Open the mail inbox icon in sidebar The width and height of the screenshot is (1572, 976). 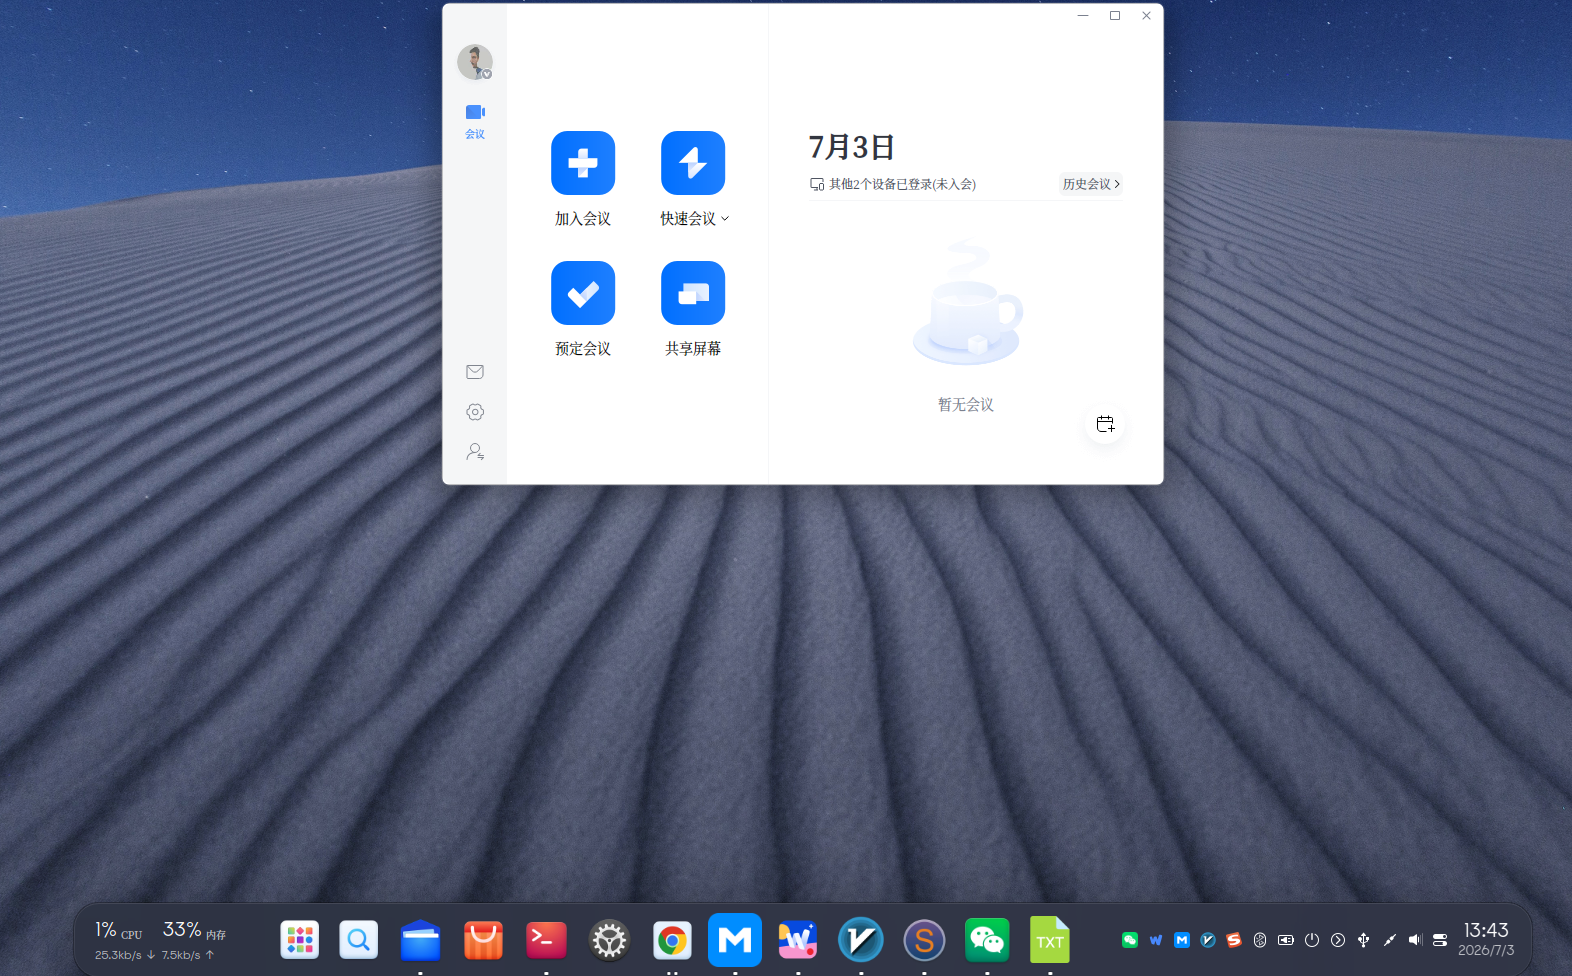coord(475,372)
